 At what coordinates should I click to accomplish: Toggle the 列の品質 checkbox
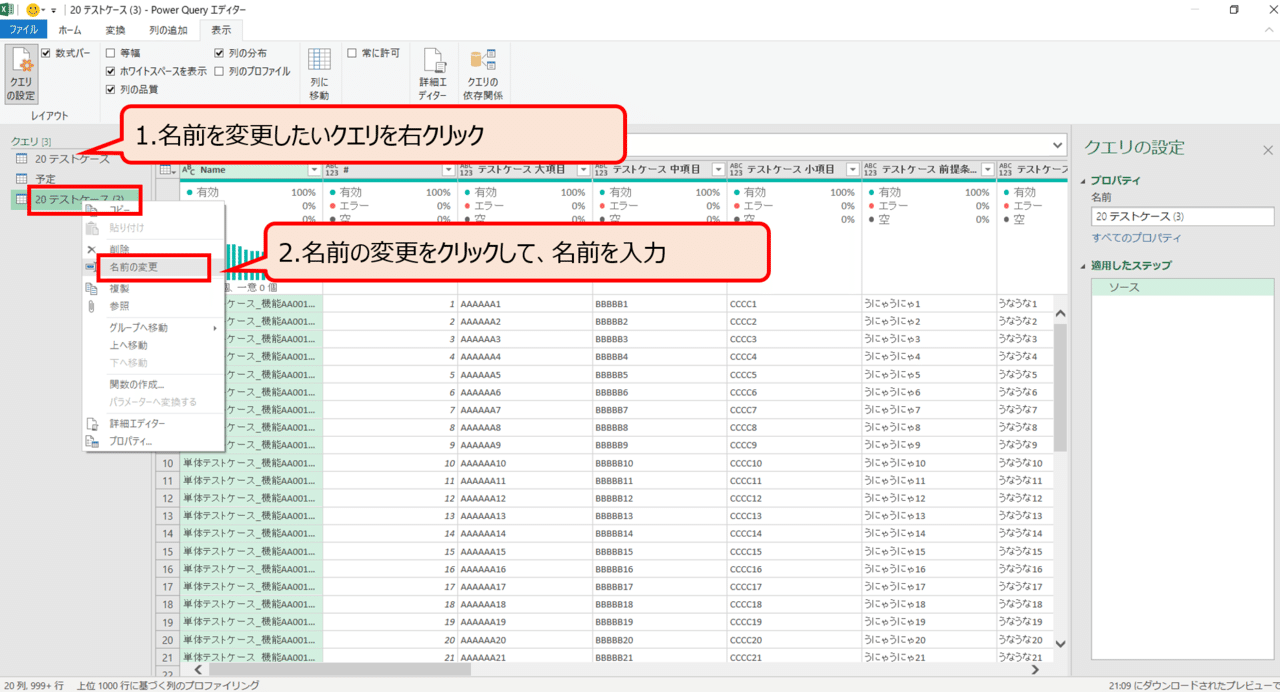click(110, 89)
